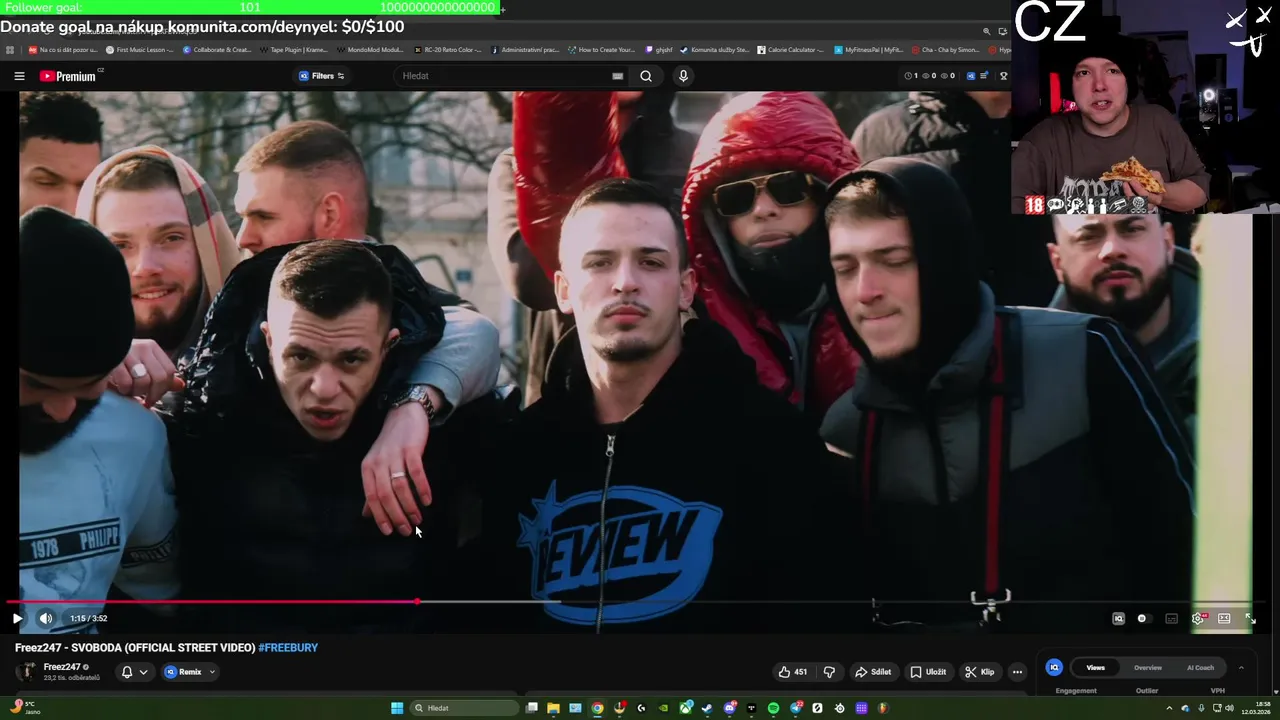Open File Explorer from taskbar

553,708
